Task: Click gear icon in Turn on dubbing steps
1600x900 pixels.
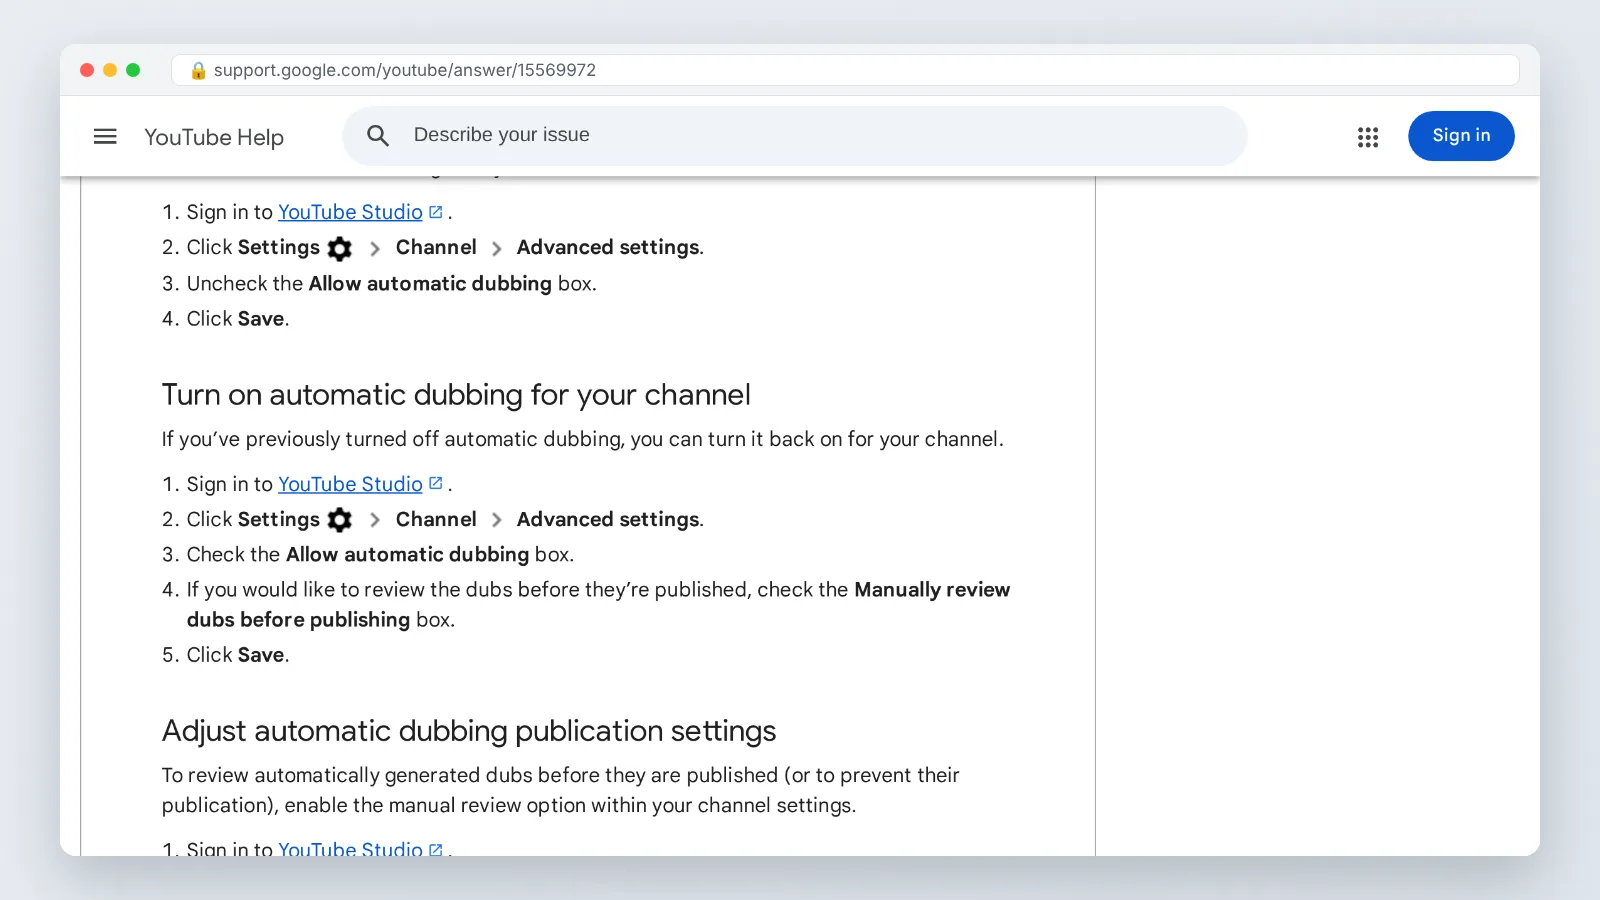Action: click(340, 520)
